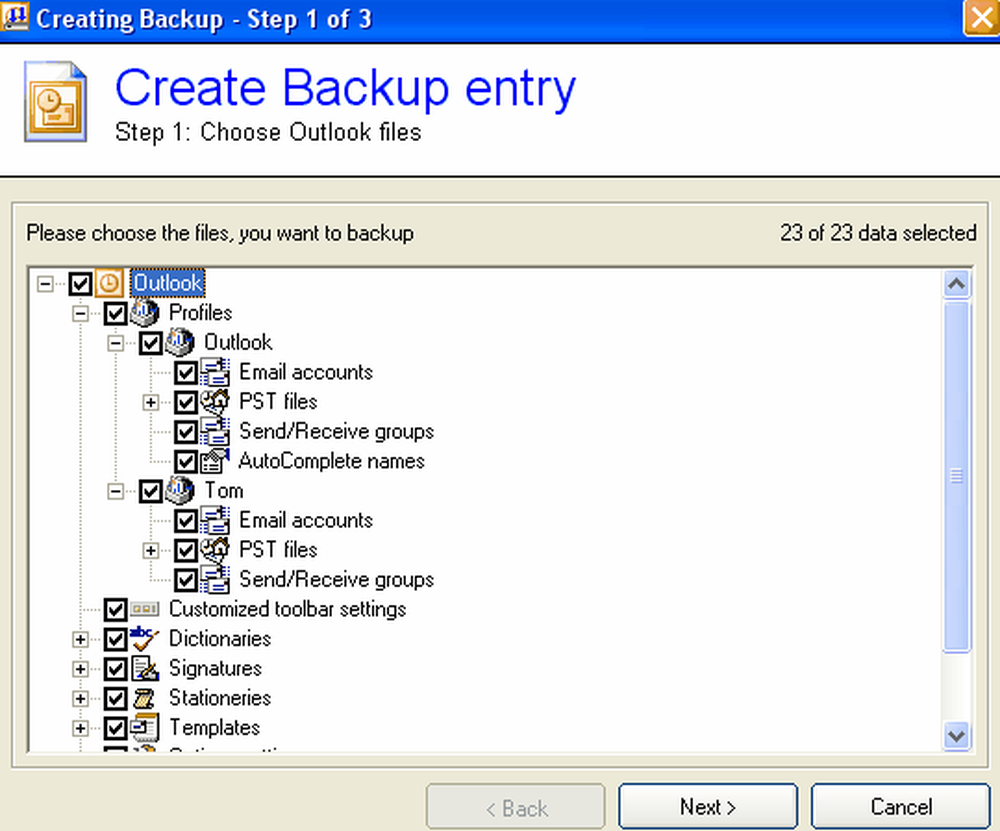Click the PST files icon under Tom
Viewport: 1000px width, 831px height.
[216, 550]
